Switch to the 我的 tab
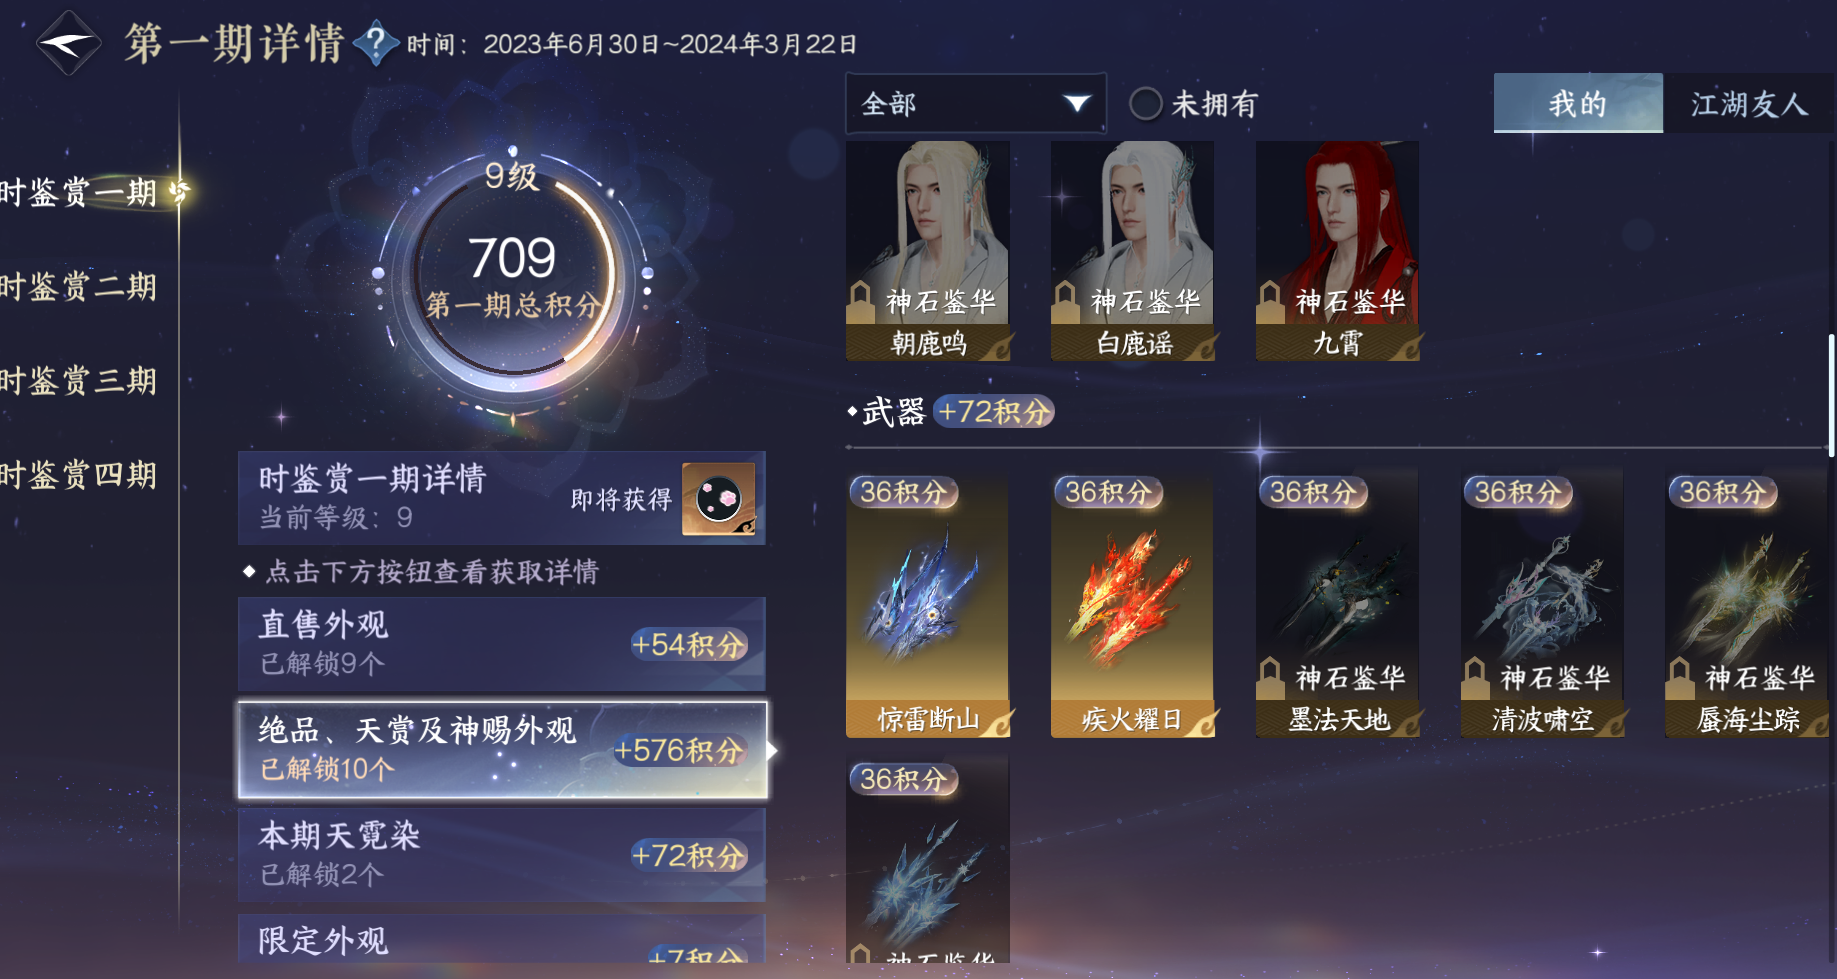The height and width of the screenshot is (979, 1837). 1578,103
